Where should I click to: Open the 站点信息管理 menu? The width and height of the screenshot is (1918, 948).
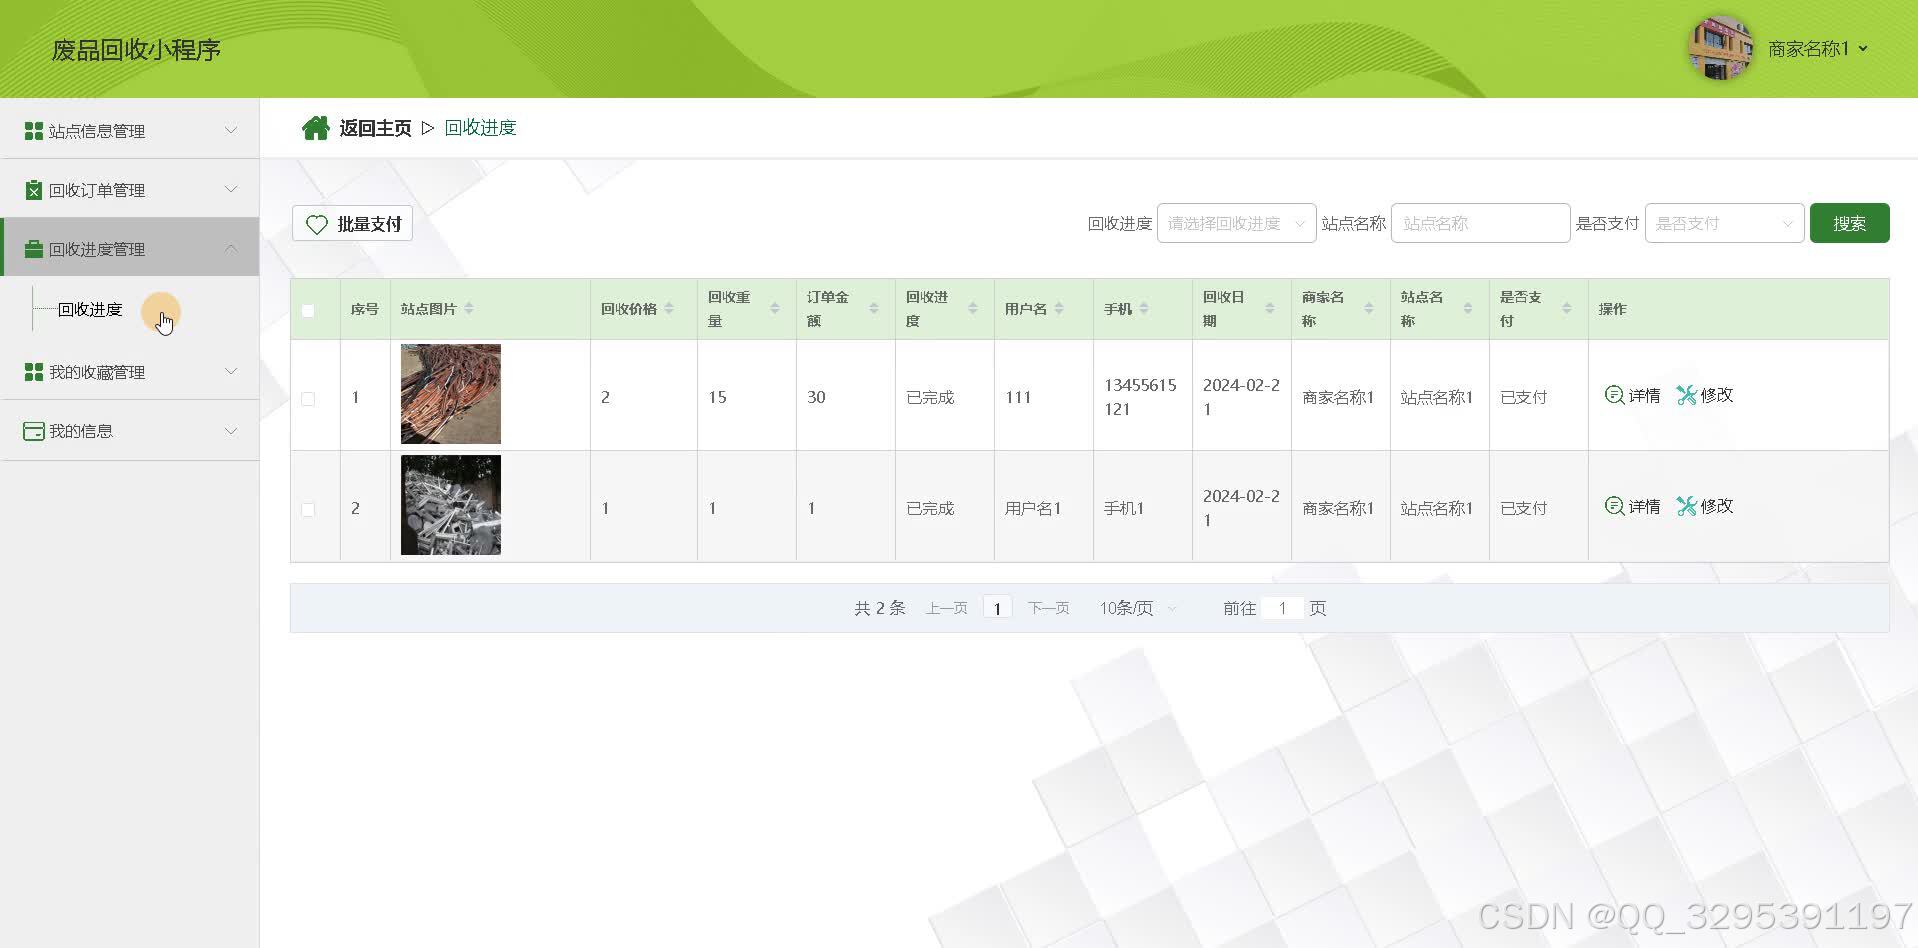point(130,130)
